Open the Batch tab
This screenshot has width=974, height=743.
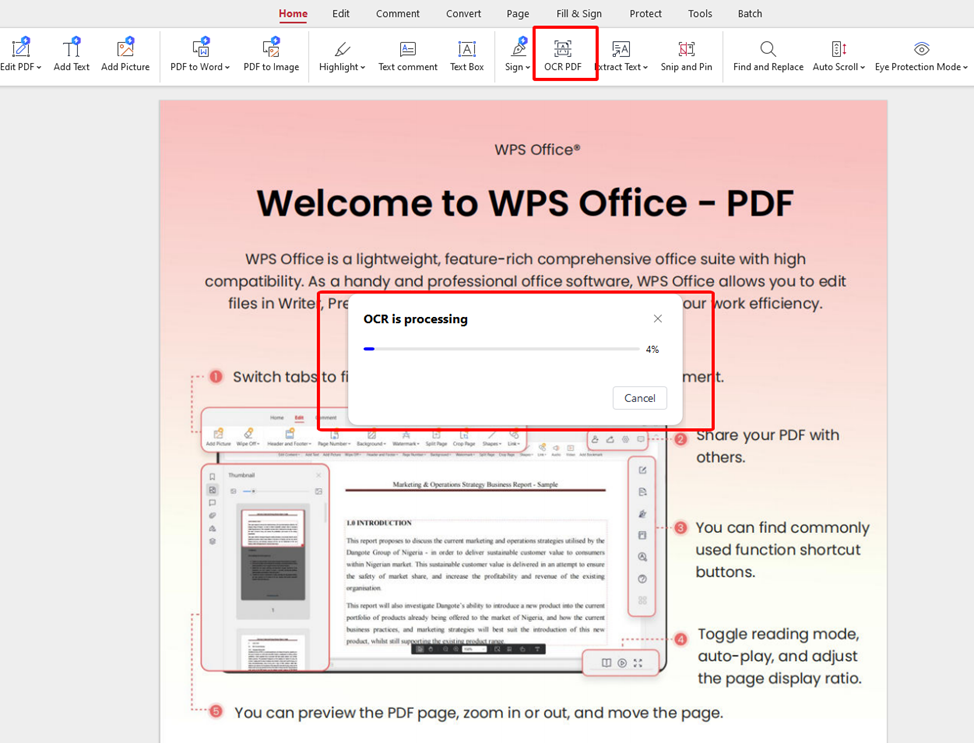(x=750, y=14)
